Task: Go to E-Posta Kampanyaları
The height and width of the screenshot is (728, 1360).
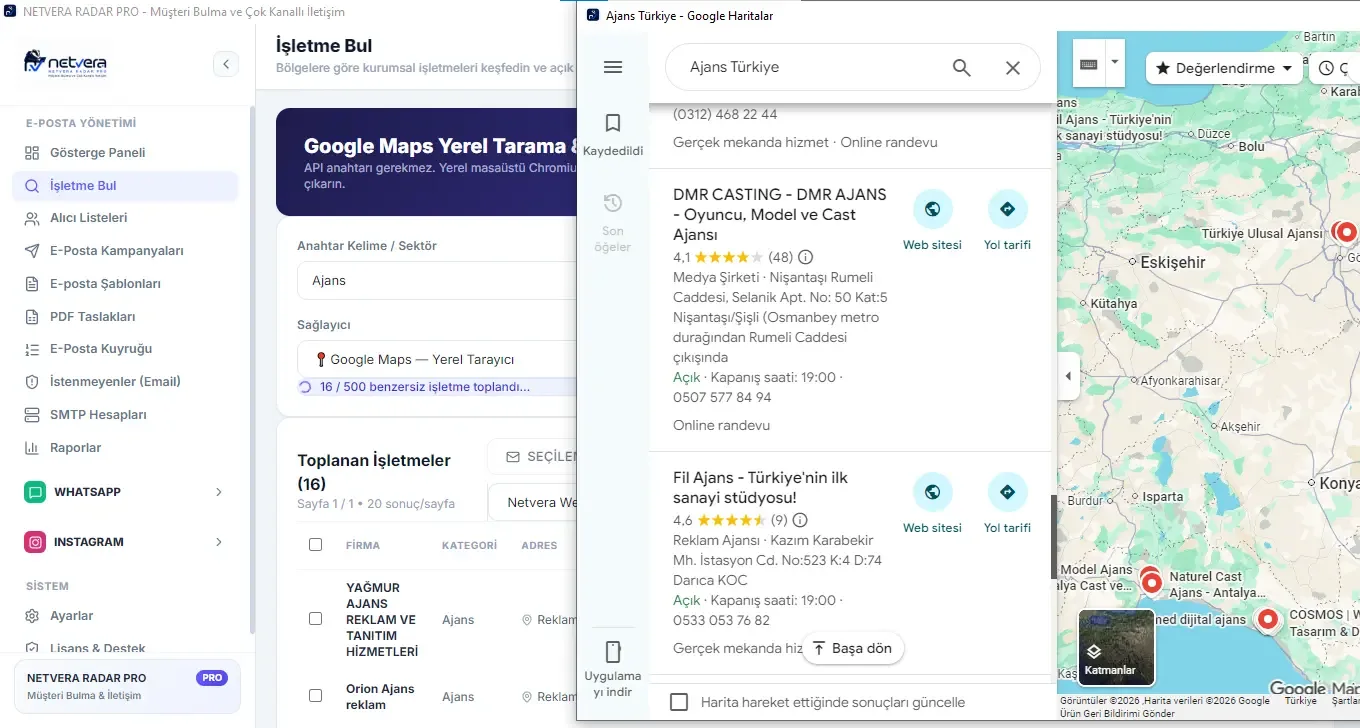Action: click(125, 251)
